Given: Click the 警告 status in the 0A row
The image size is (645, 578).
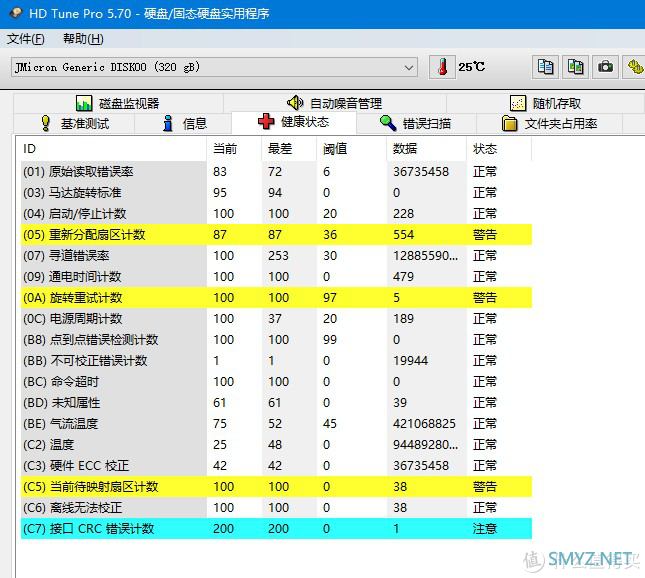Looking at the screenshot, I should pyautogui.click(x=485, y=297).
